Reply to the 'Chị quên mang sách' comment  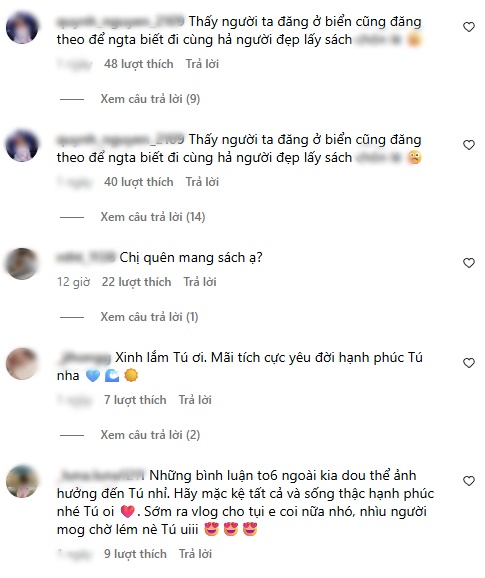[x=200, y=282]
